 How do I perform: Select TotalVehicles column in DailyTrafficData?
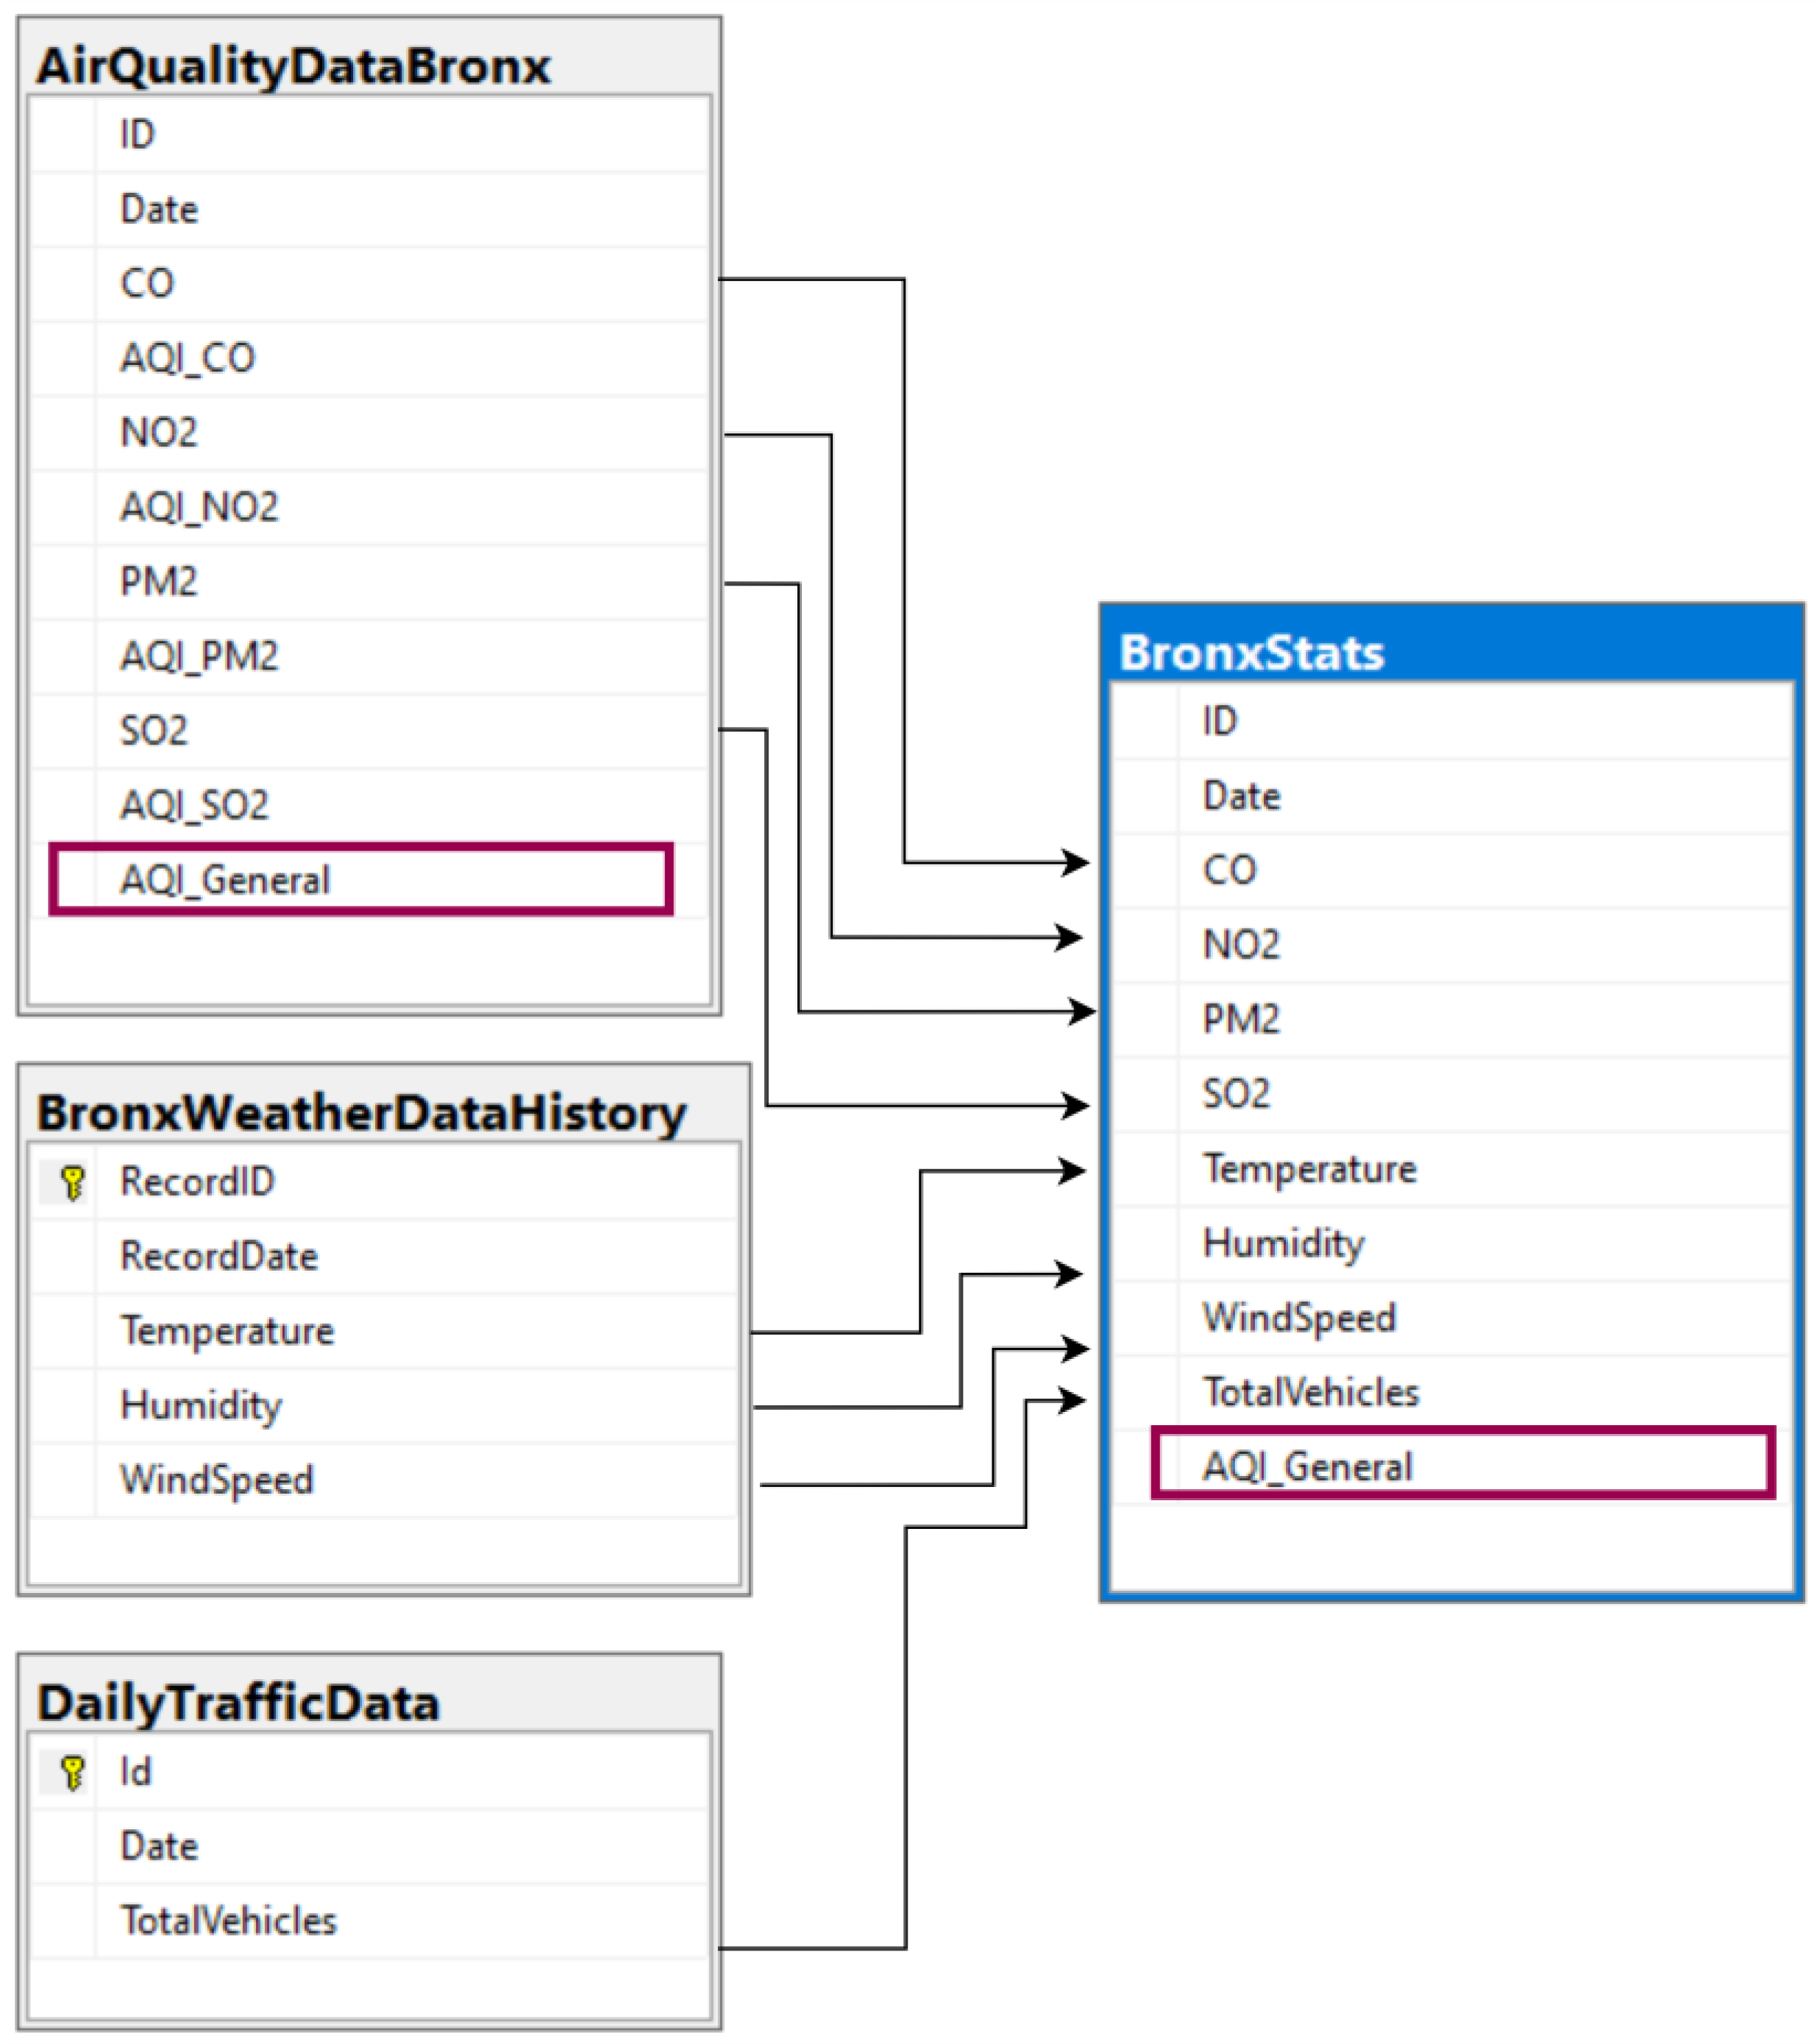(x=229, y=1921)
